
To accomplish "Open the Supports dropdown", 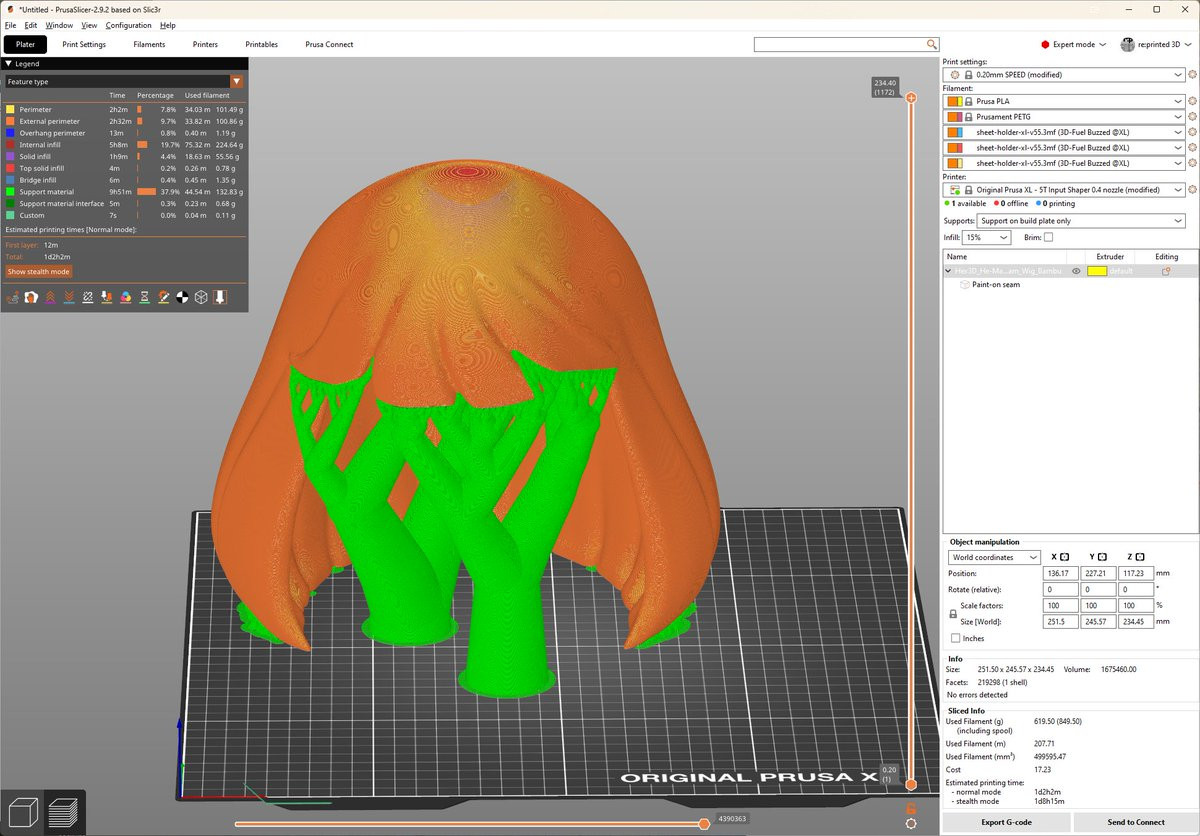I will [x=1081, y=220].
